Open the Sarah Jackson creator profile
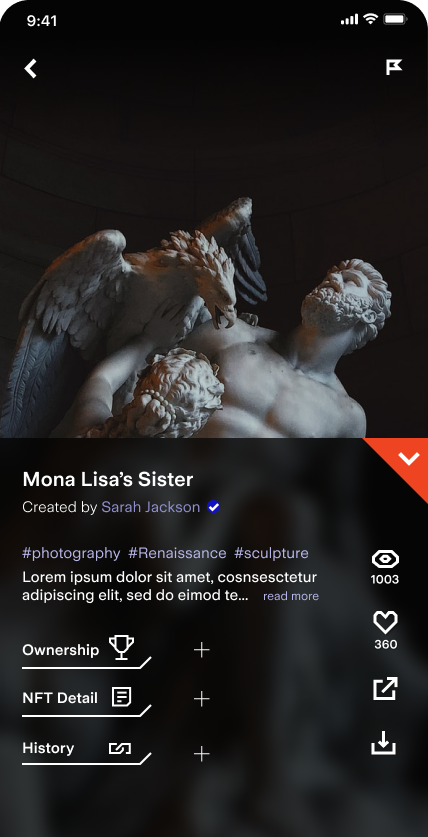The image size is (428, 837). click(x=150, y=507)
